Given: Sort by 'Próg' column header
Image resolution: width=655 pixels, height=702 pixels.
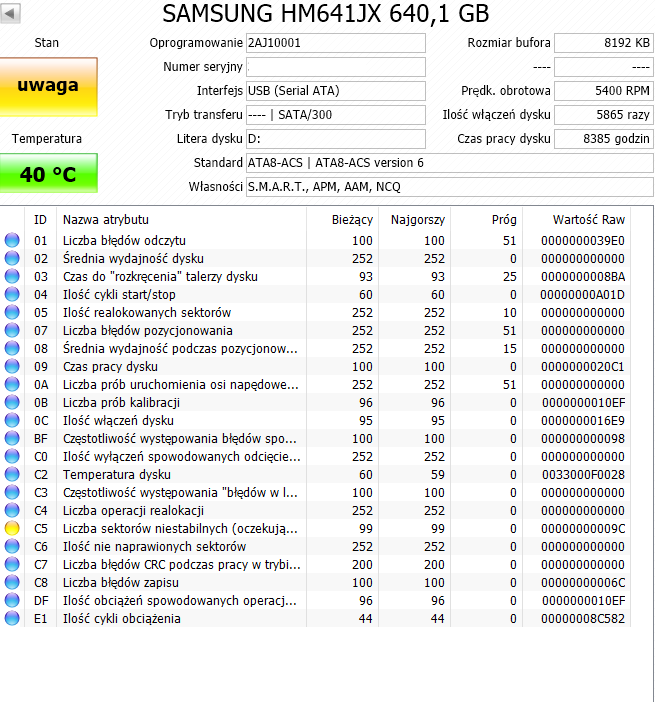Looking at the screenshot, I should pos(487,219).
